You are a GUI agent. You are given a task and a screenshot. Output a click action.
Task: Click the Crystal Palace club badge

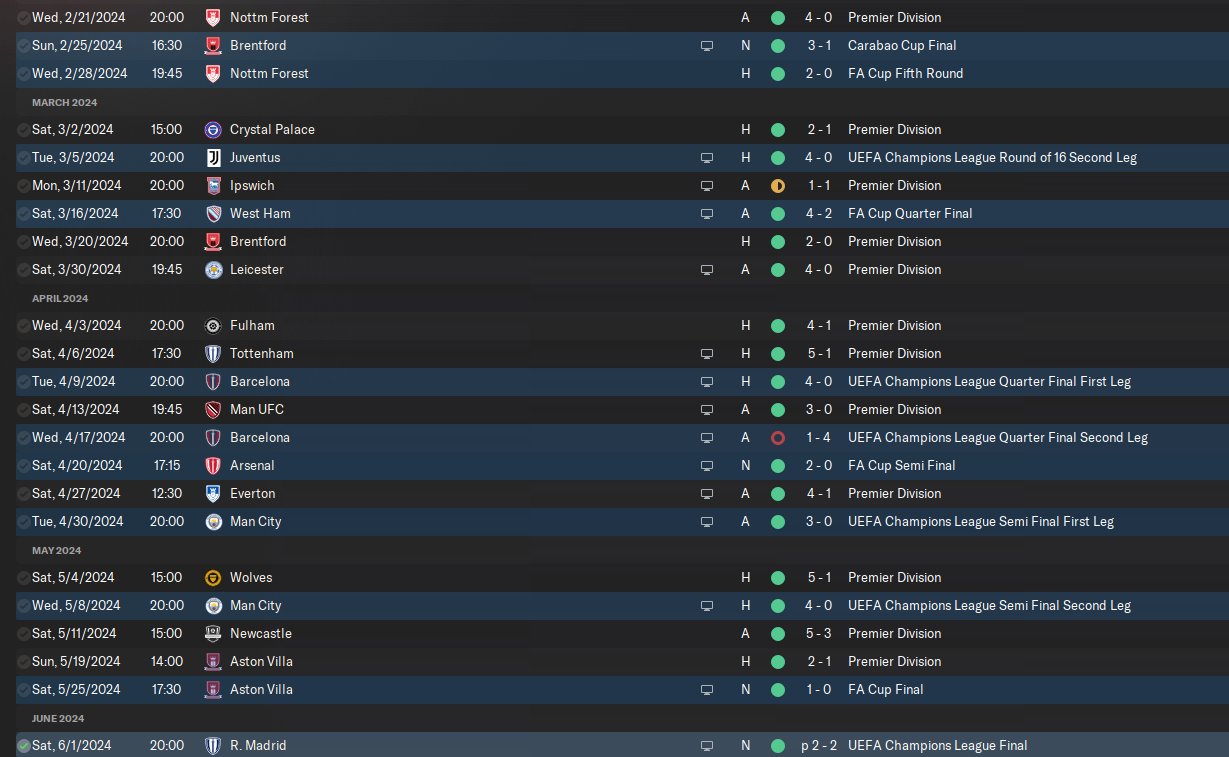pos(213,129)
